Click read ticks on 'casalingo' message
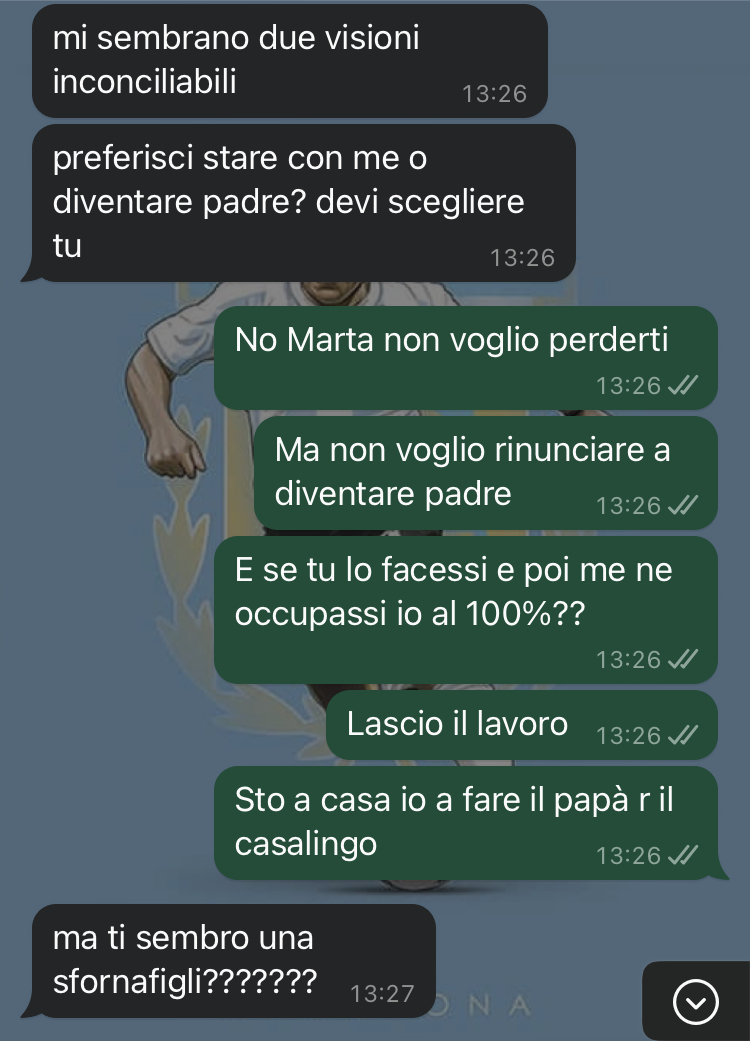 (x=682, y=855)
